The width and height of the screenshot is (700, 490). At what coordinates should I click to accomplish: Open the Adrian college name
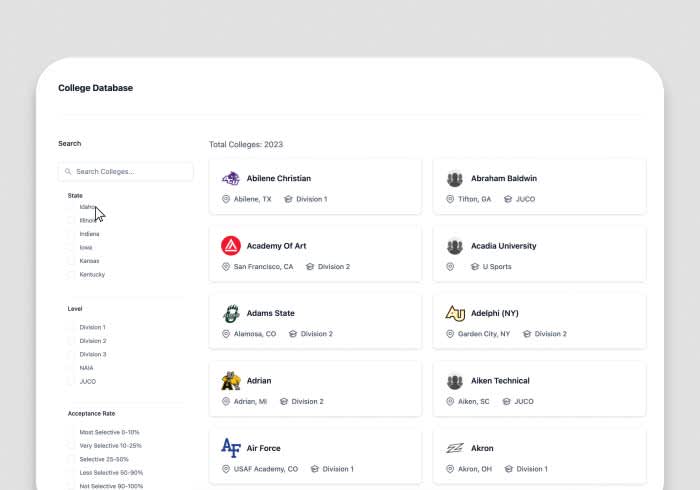(259, 381)
